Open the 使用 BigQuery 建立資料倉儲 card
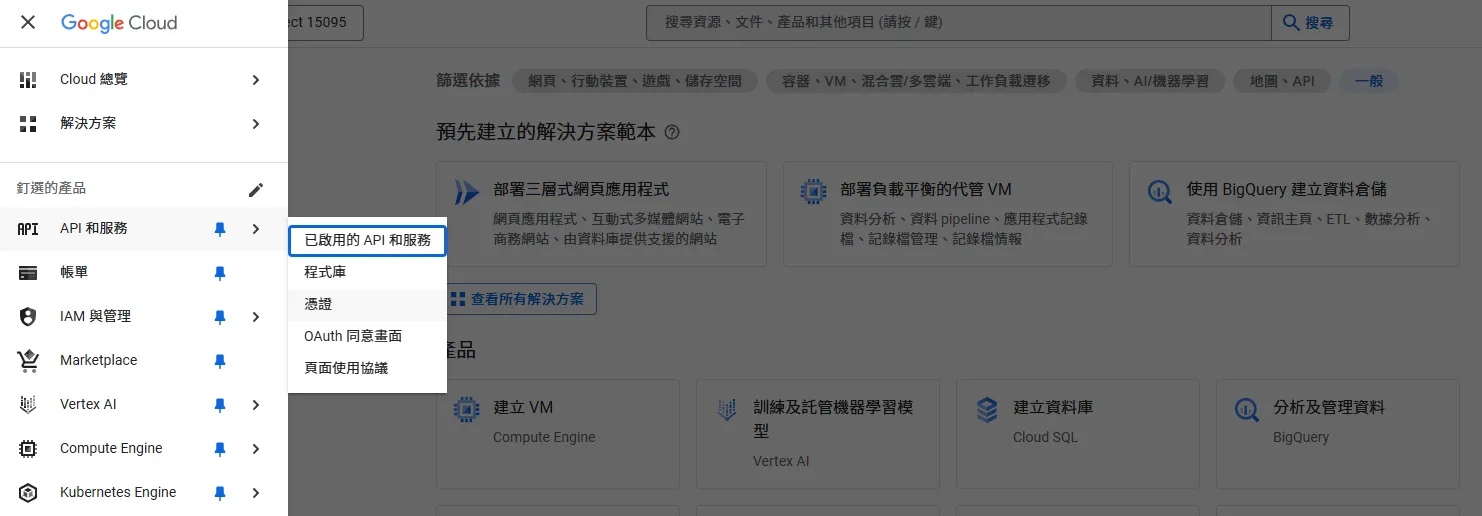 point(1294,214)
